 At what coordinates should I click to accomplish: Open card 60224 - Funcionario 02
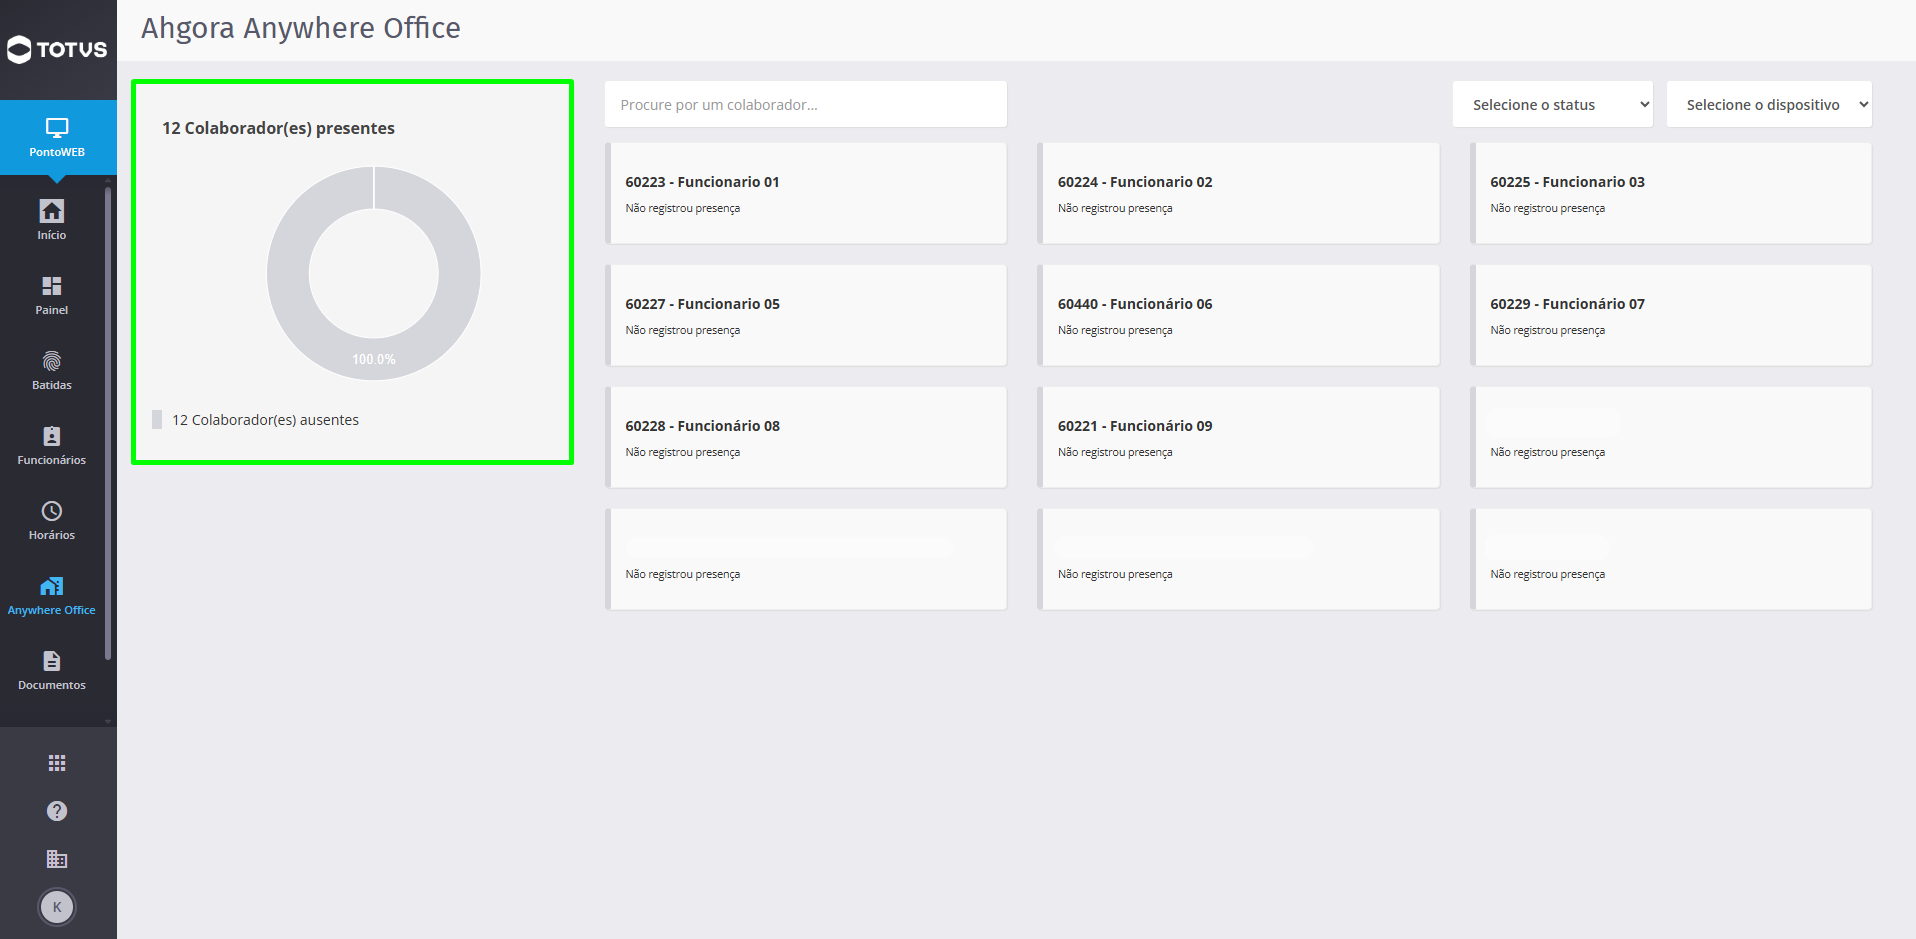1238,193
